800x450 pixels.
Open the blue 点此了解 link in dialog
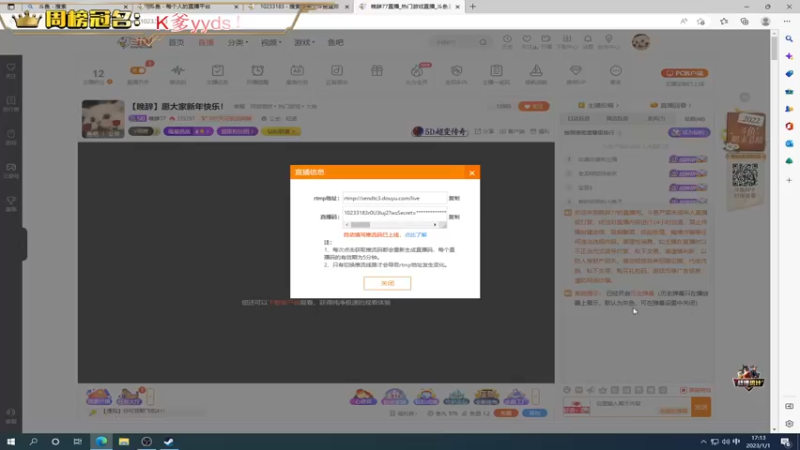click(x=416, y=235)
